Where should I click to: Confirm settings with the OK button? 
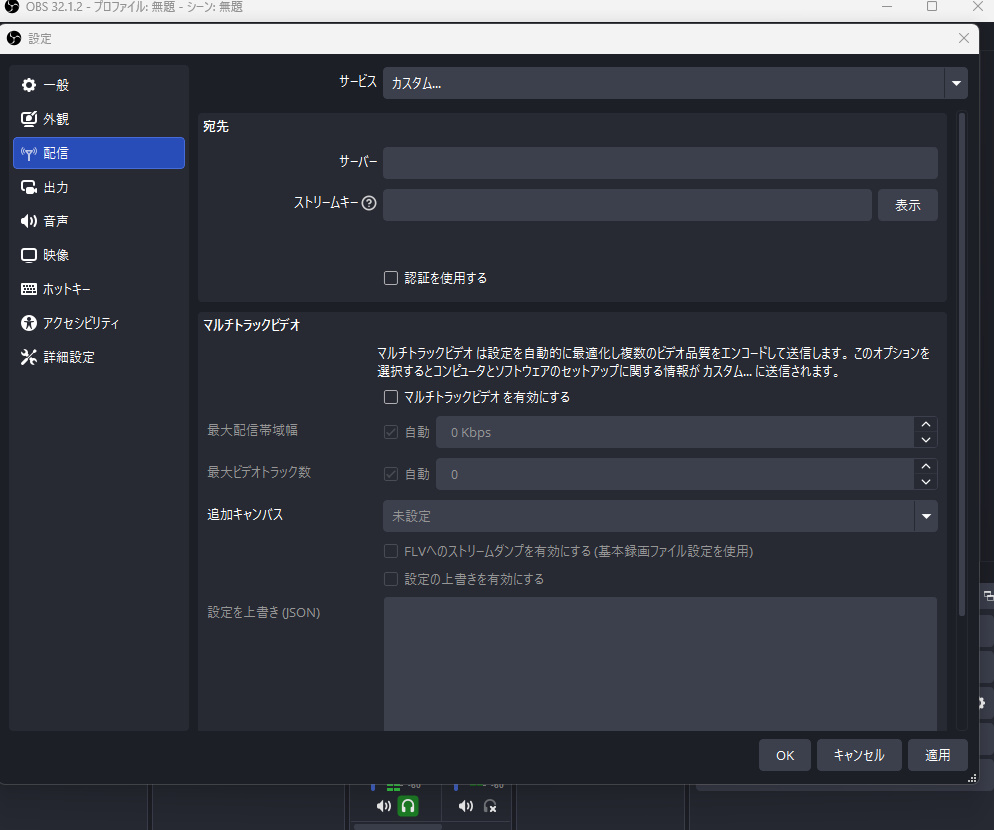pyautogui.click(x=785, y=755)
